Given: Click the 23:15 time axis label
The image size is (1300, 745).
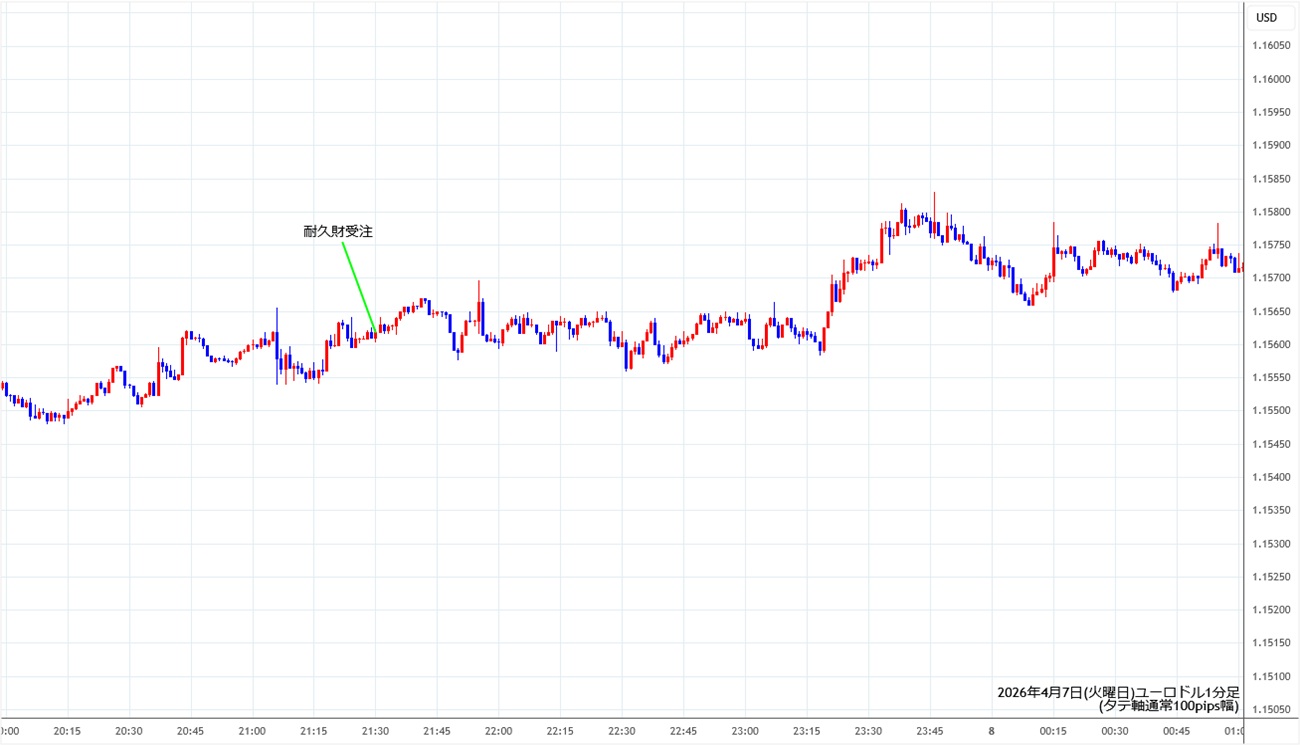Looking at the screenshot, I should point(806,731).
